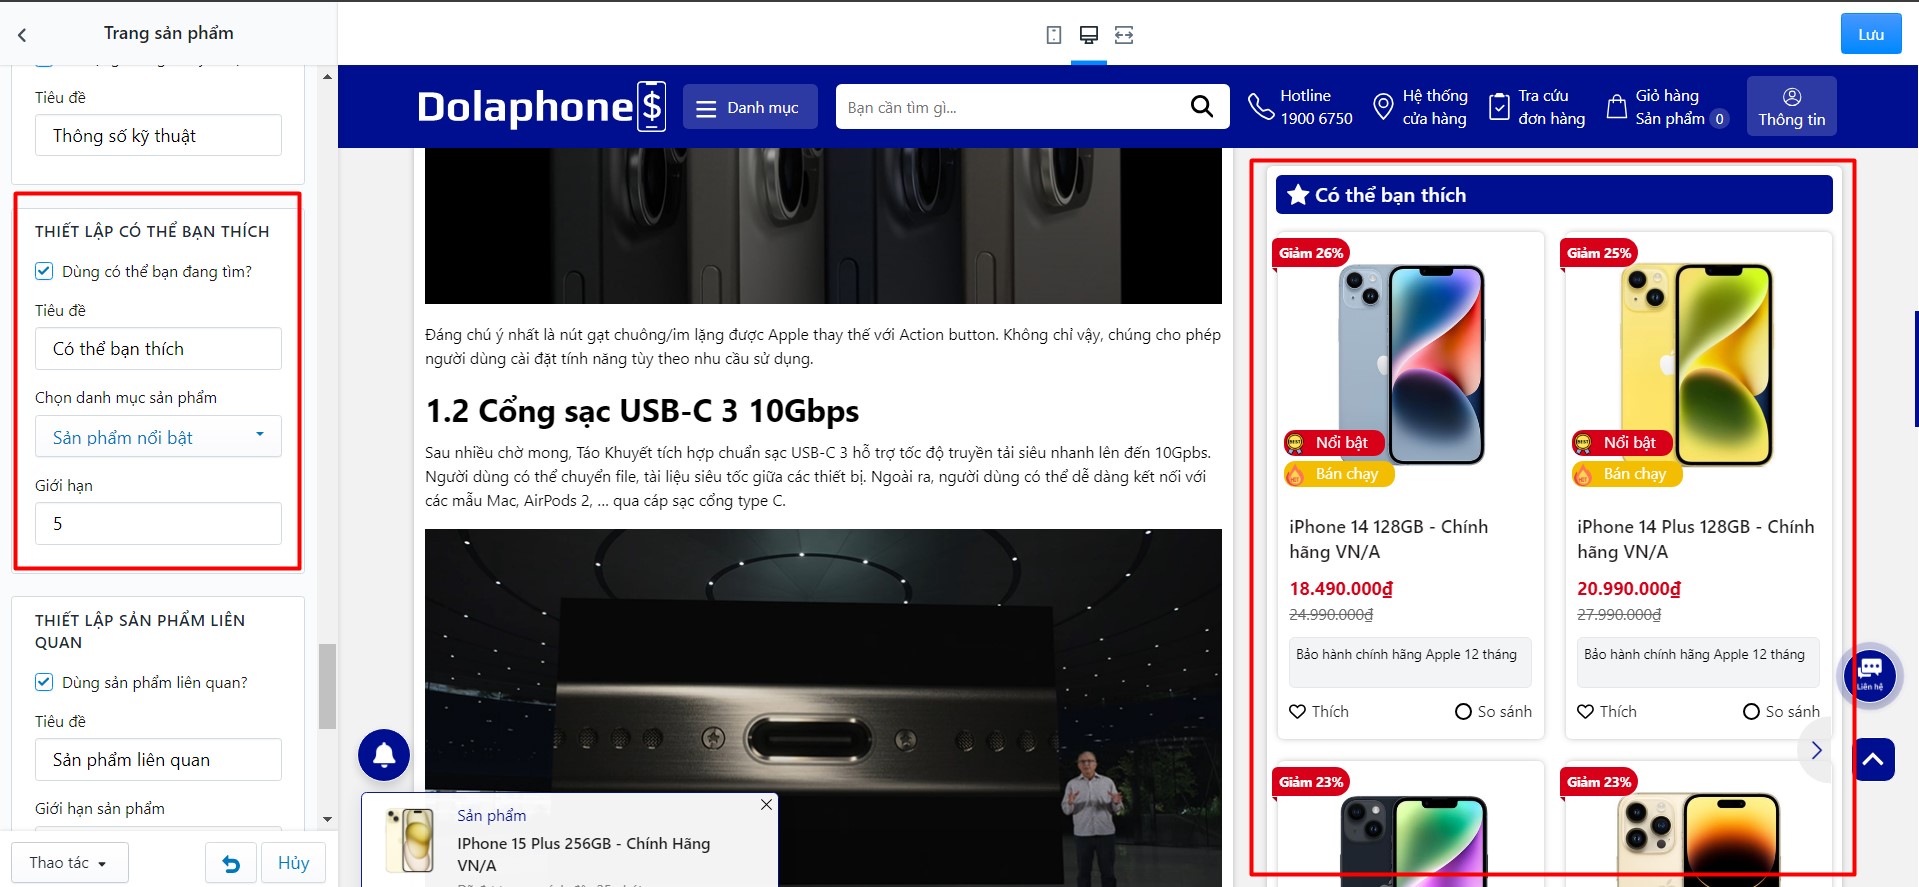Click the sidebar scroll up arrow

coord(327,76)
